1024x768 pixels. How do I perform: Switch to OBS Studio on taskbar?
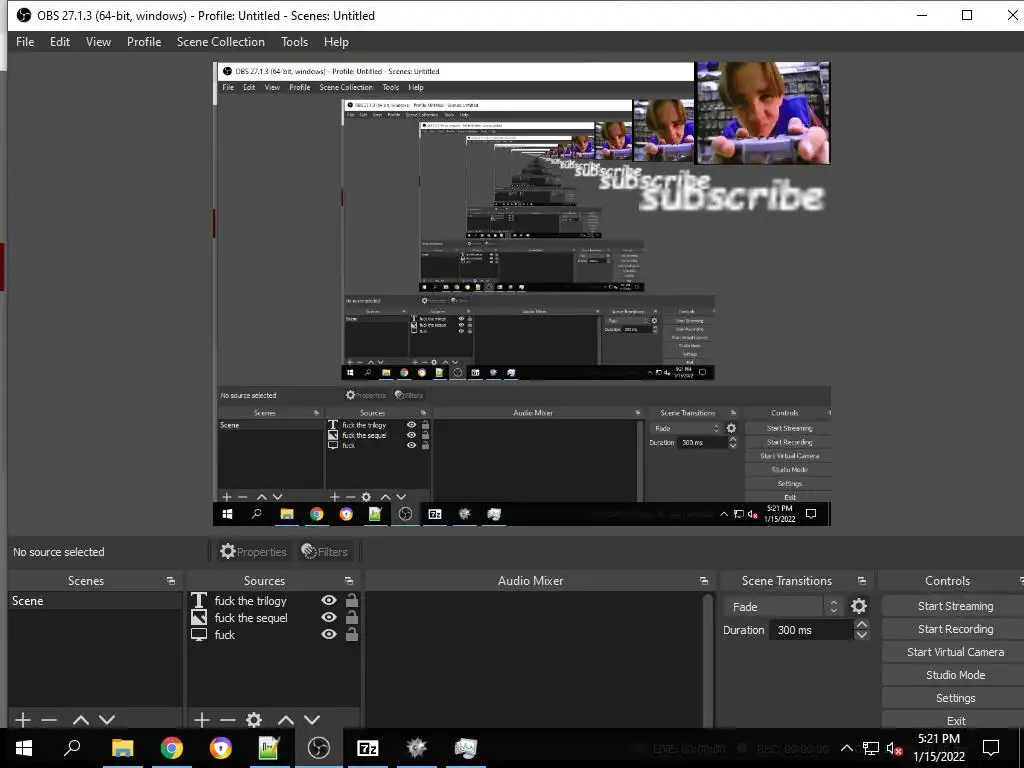(319, 748)
